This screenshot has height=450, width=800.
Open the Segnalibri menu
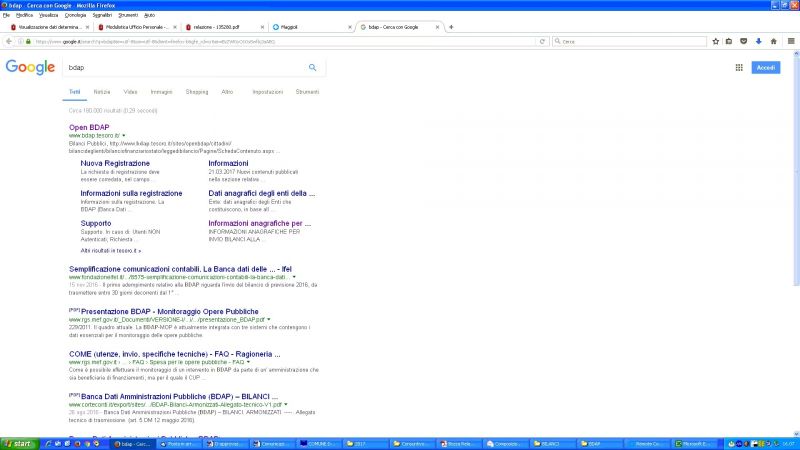[102, 15]
